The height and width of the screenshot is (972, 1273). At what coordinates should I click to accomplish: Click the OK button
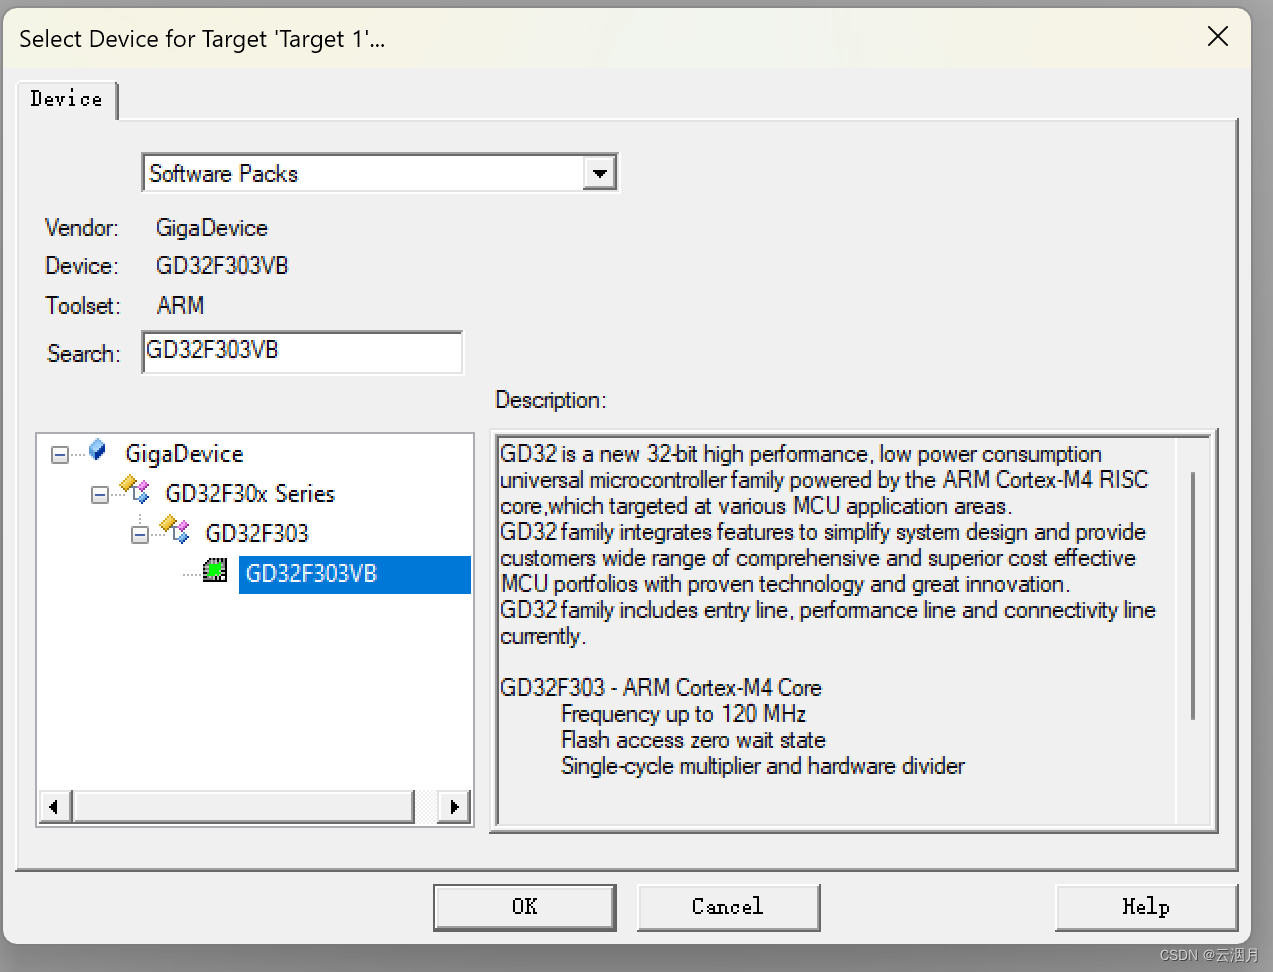pos(525,907)
